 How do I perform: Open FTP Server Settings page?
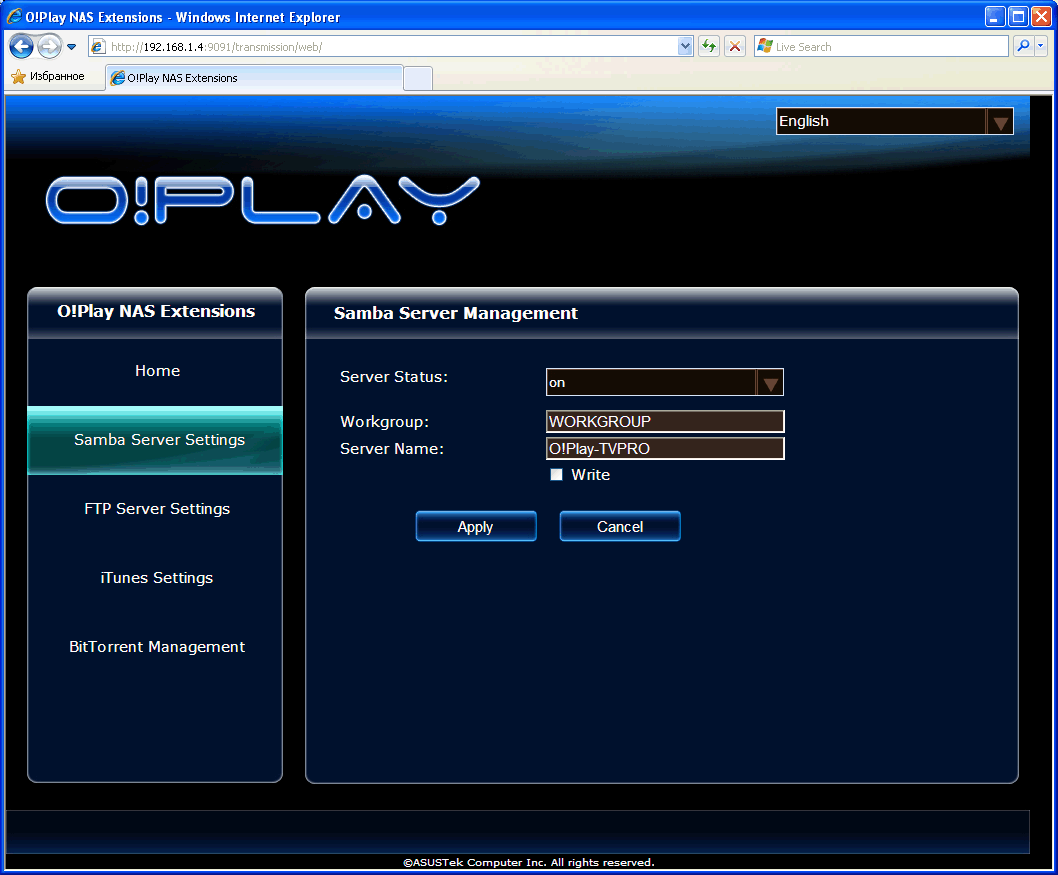point(157,509)
